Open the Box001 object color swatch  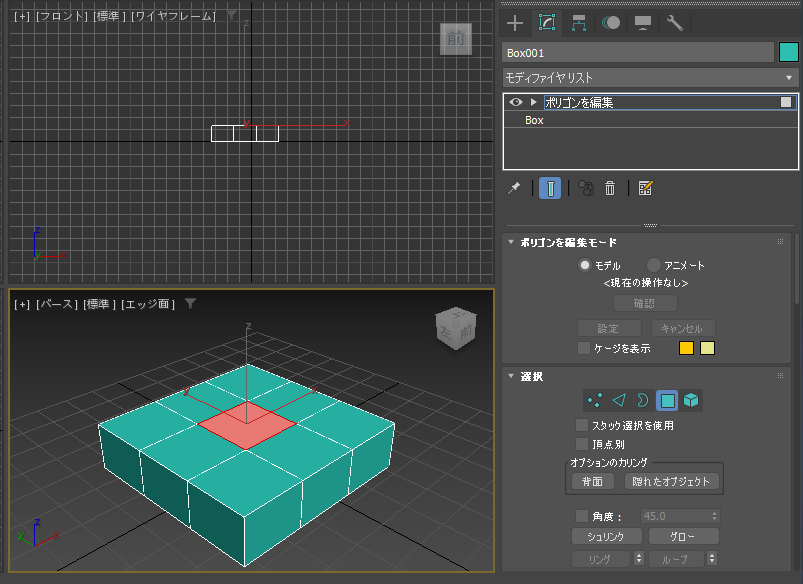788,53
